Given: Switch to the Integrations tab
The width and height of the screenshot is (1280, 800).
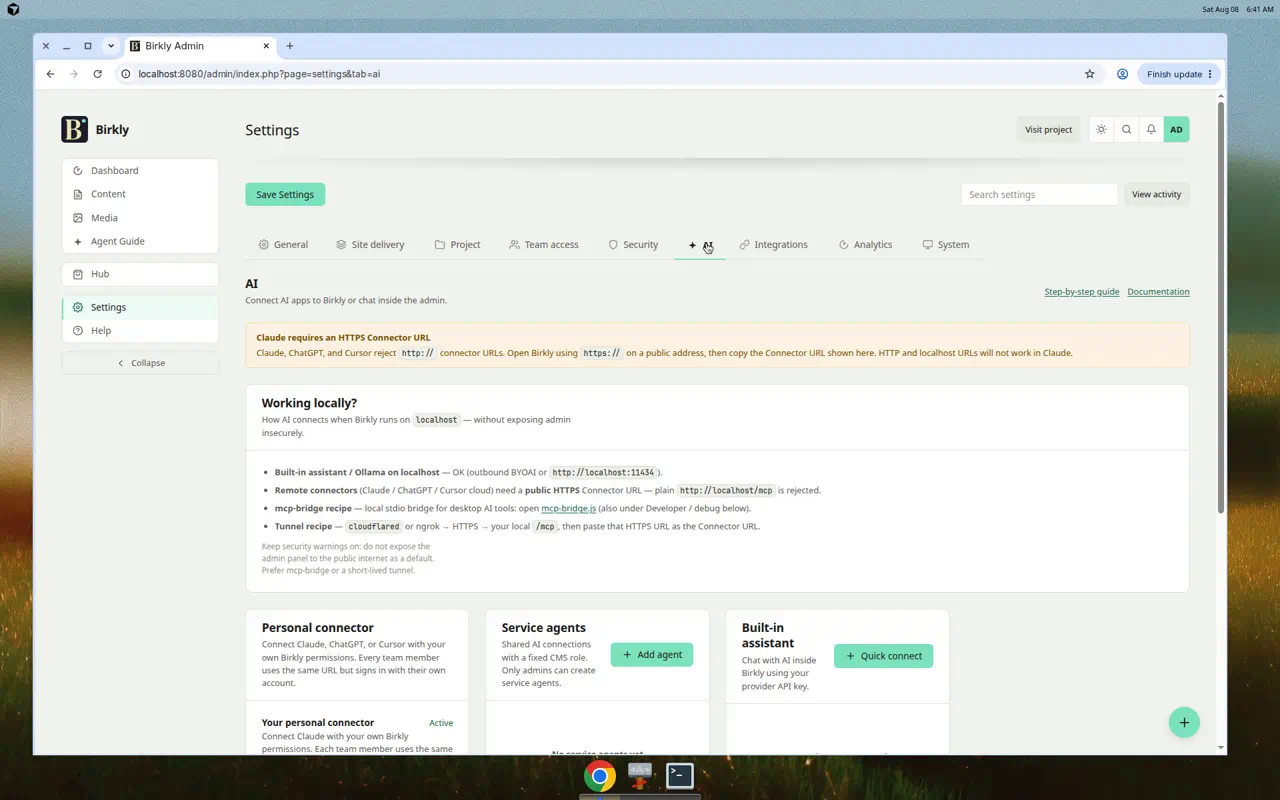Looking at the screenshot, I should 773,245.
